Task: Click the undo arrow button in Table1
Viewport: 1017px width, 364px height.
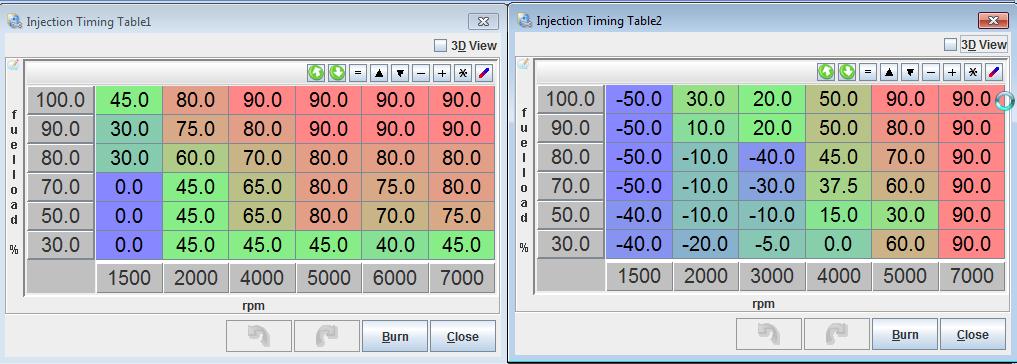Action: coord(259,336)
